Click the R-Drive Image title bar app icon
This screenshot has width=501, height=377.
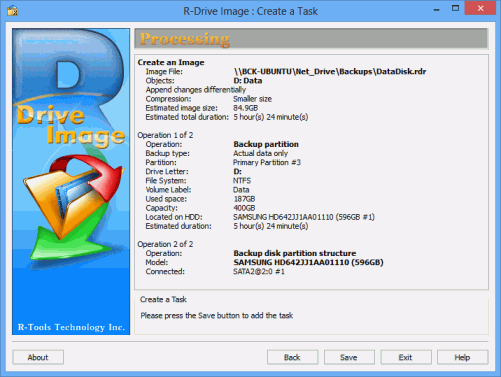[x=13, y=11]
